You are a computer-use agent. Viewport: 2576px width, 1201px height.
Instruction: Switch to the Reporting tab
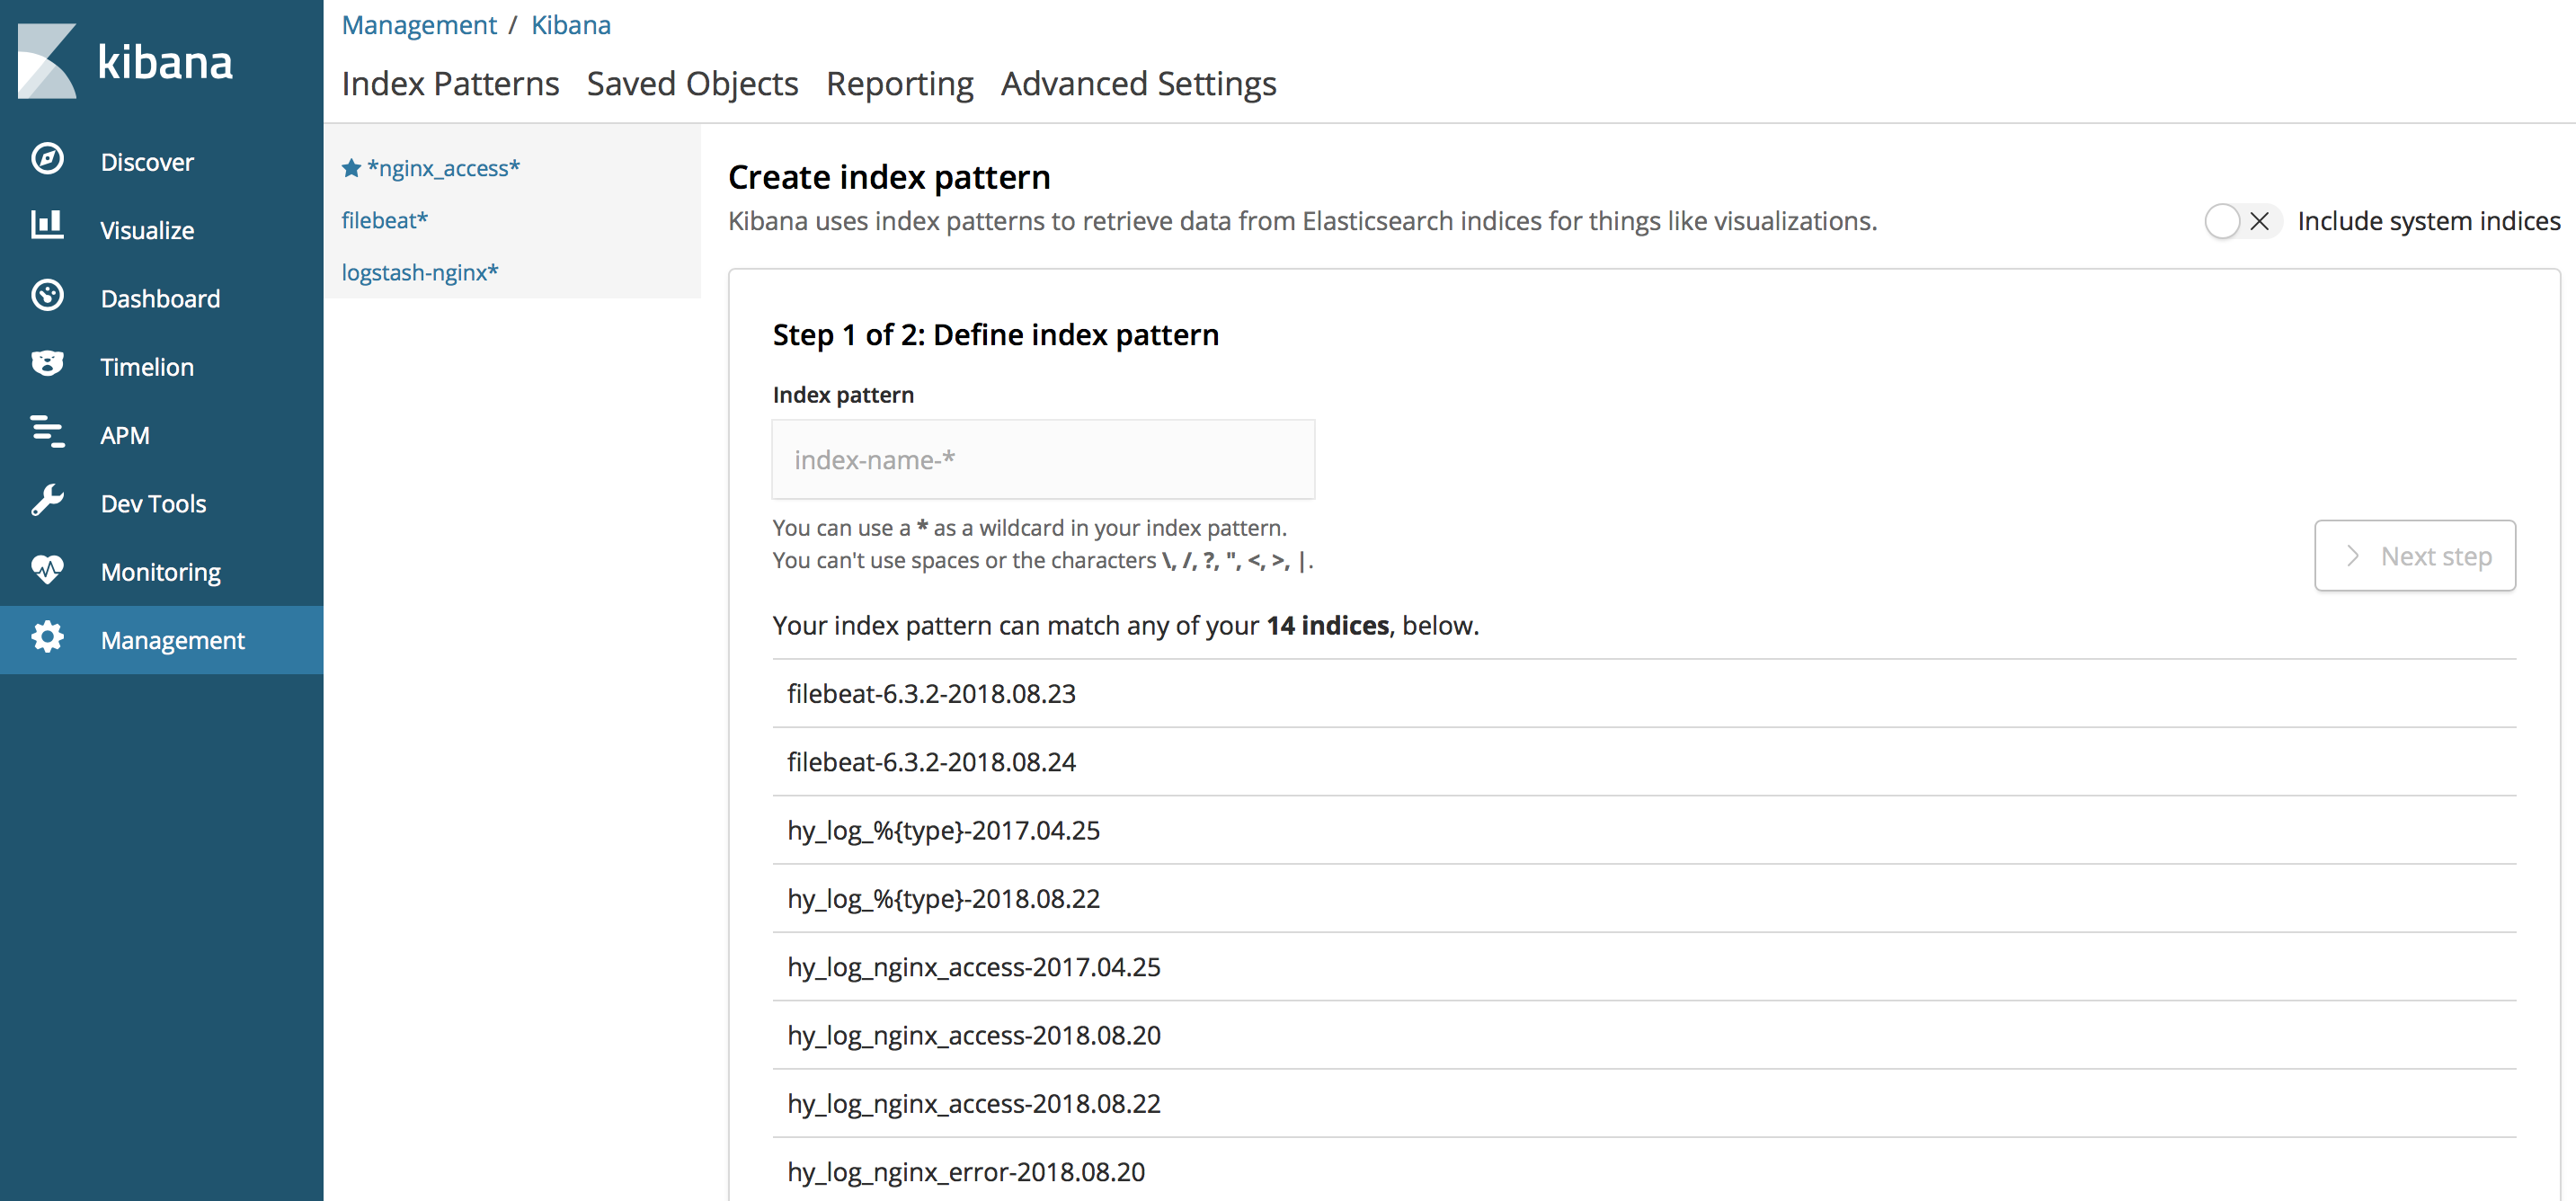pos(899,83)
